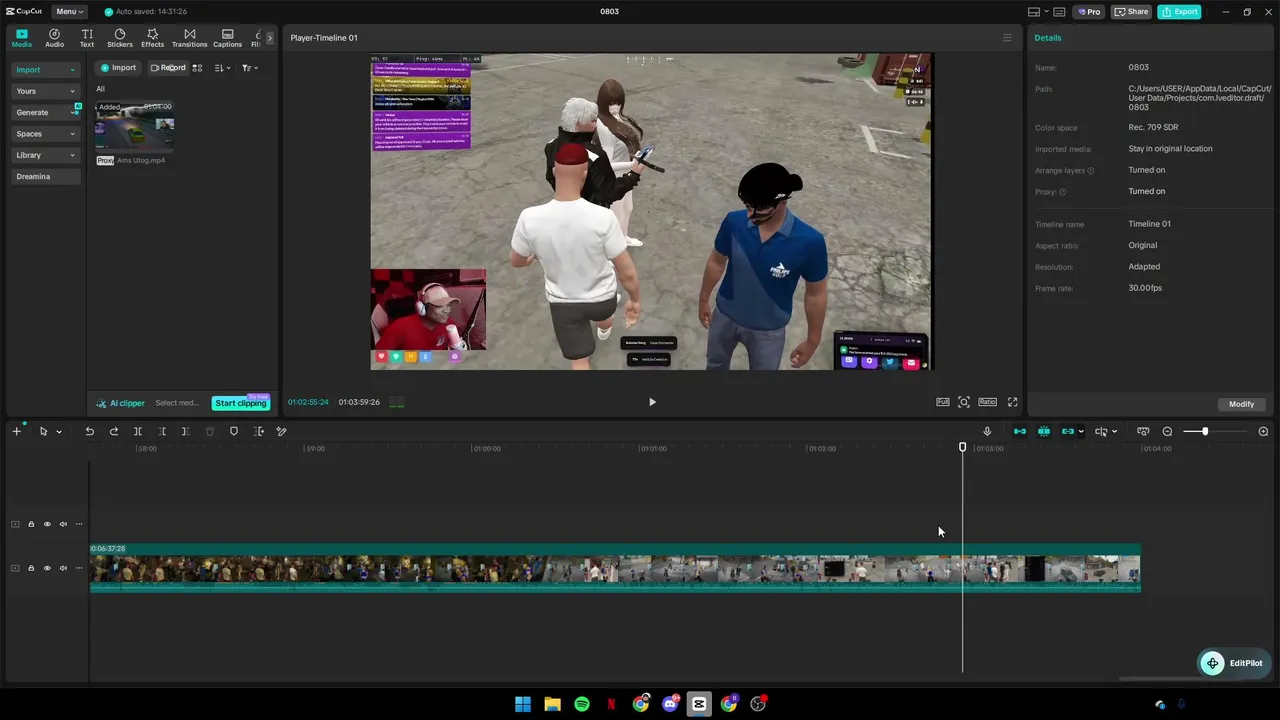1280x720 pixels.
Task: Toggle lock on the upper track
Action: [x=31, y=524]
